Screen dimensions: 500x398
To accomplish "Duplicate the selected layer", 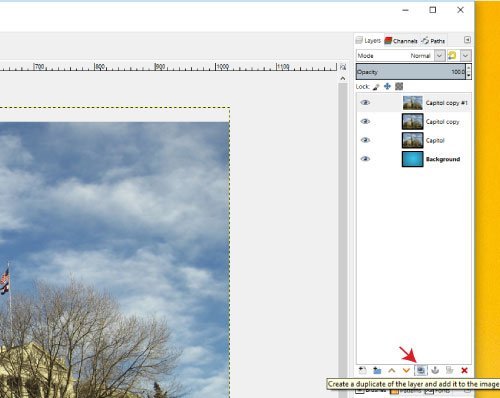I will pos(421,370).
